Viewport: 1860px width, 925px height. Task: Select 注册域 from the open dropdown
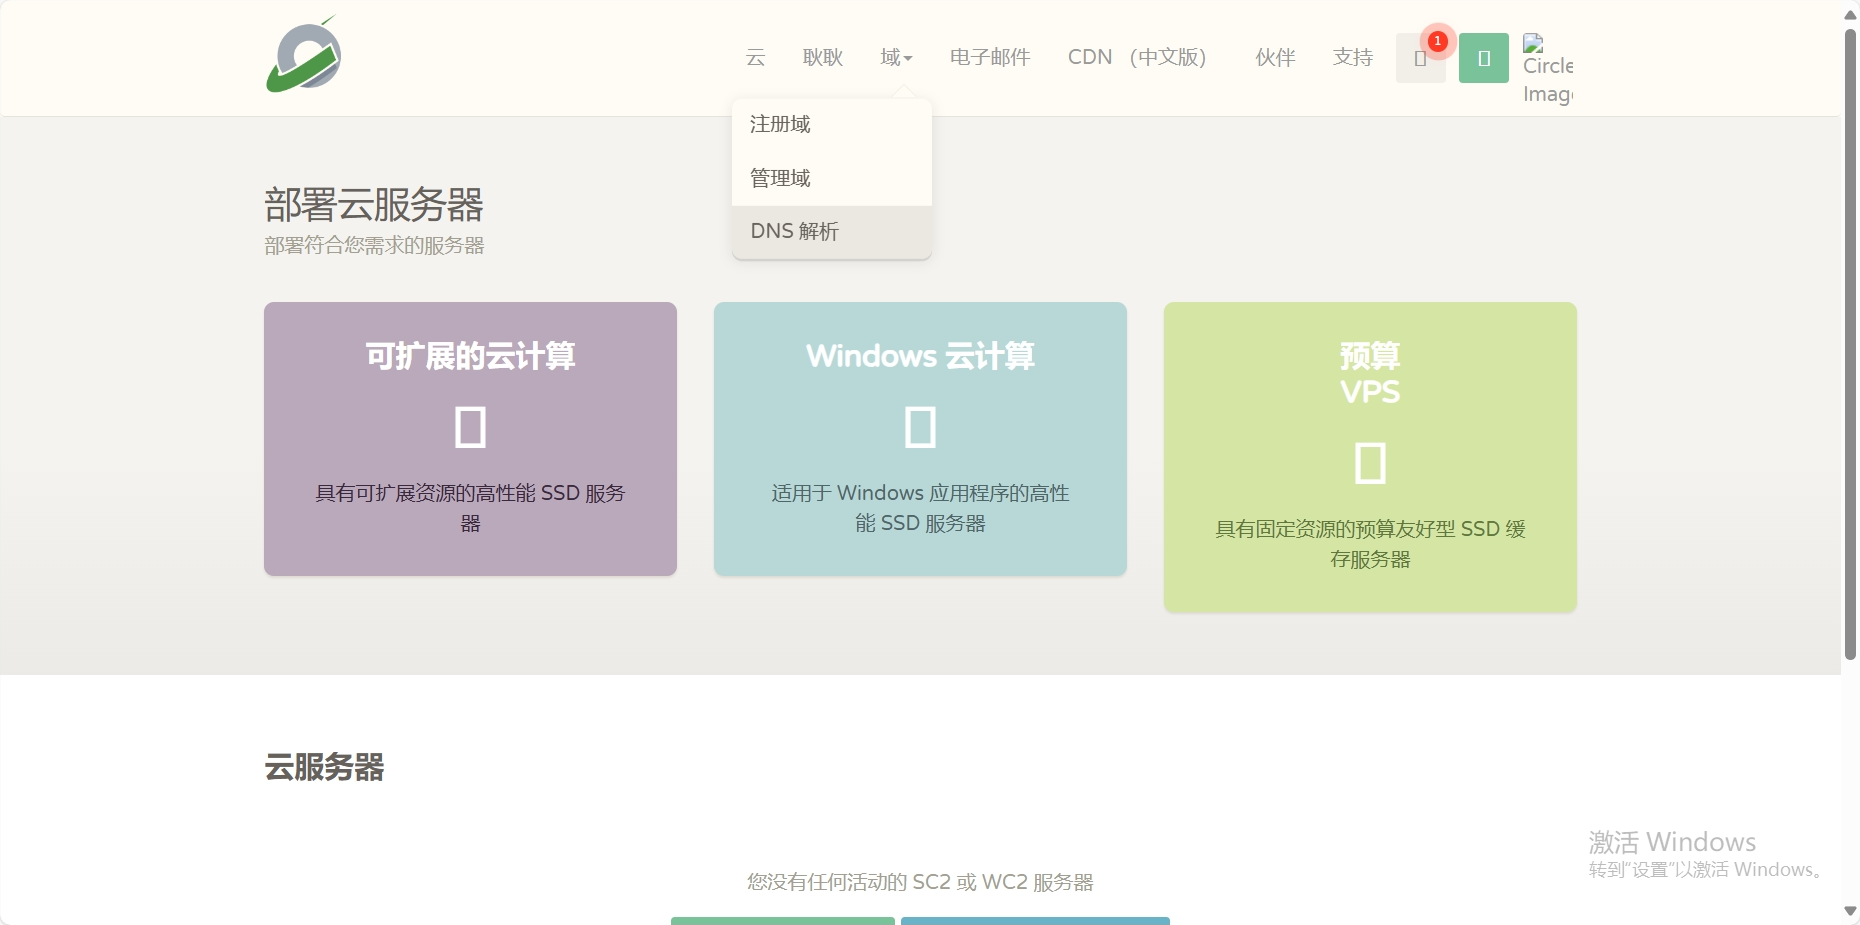pos(780,123)
